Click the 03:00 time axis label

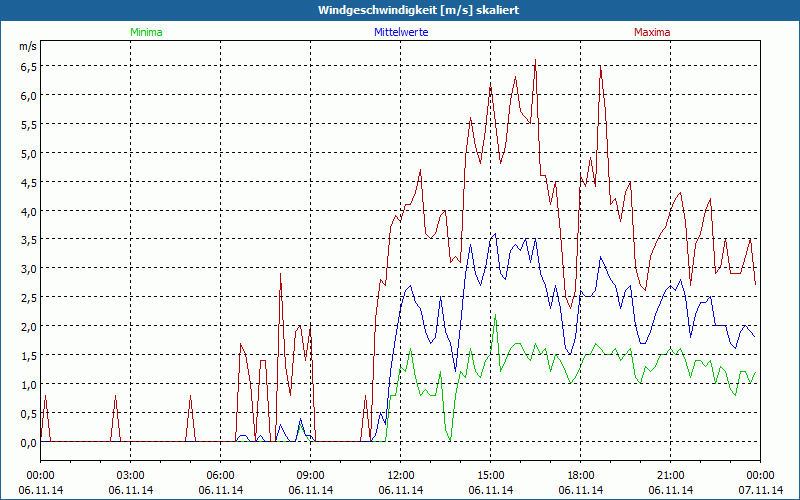click(131, 476)
